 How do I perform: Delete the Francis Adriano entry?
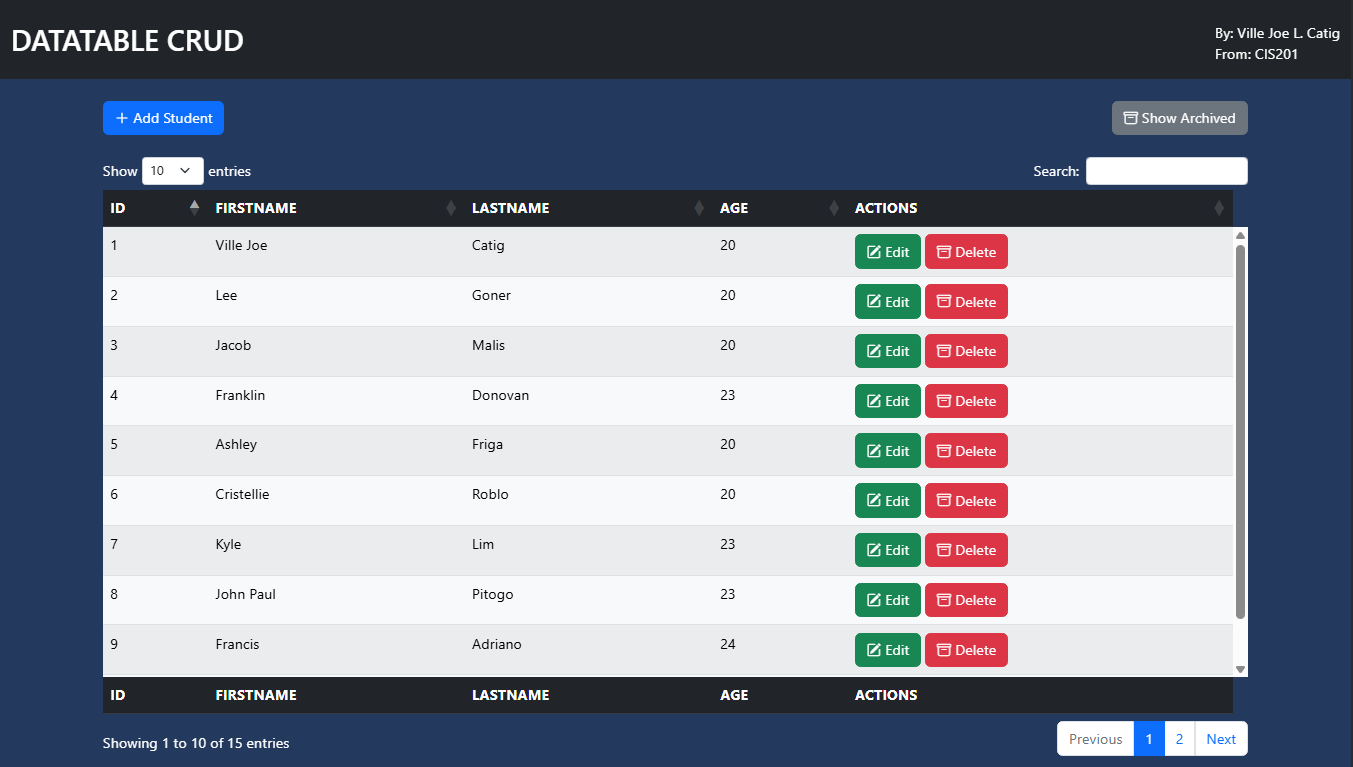point(965,650)
